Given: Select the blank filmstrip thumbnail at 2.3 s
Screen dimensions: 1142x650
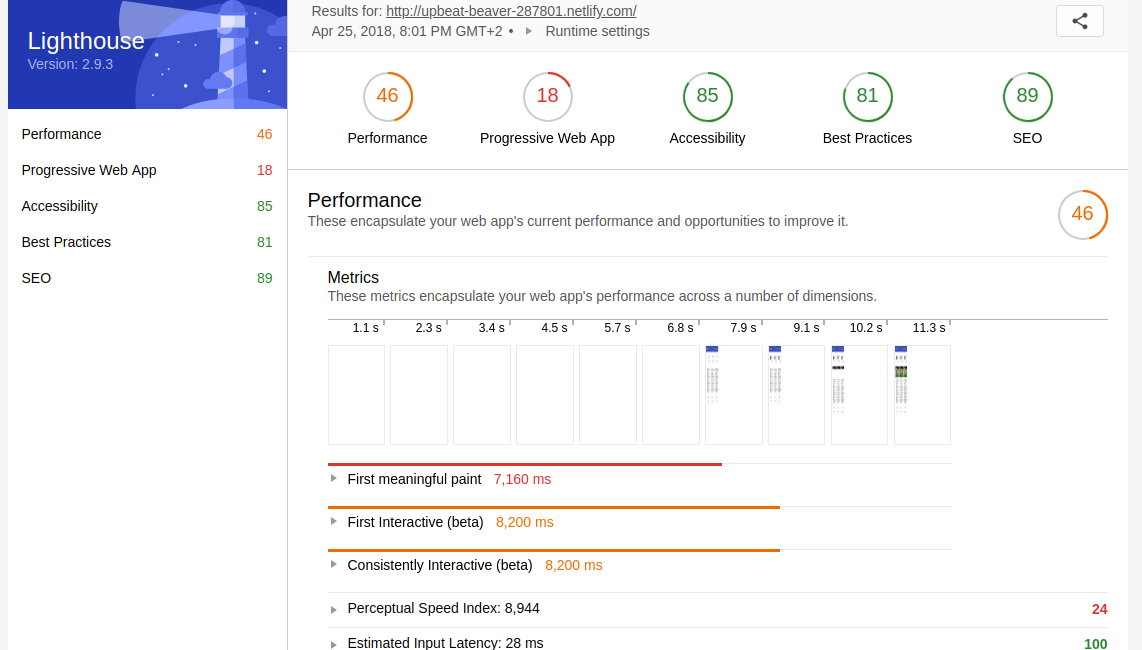Looking at the screenshot, I should (419, 395).
